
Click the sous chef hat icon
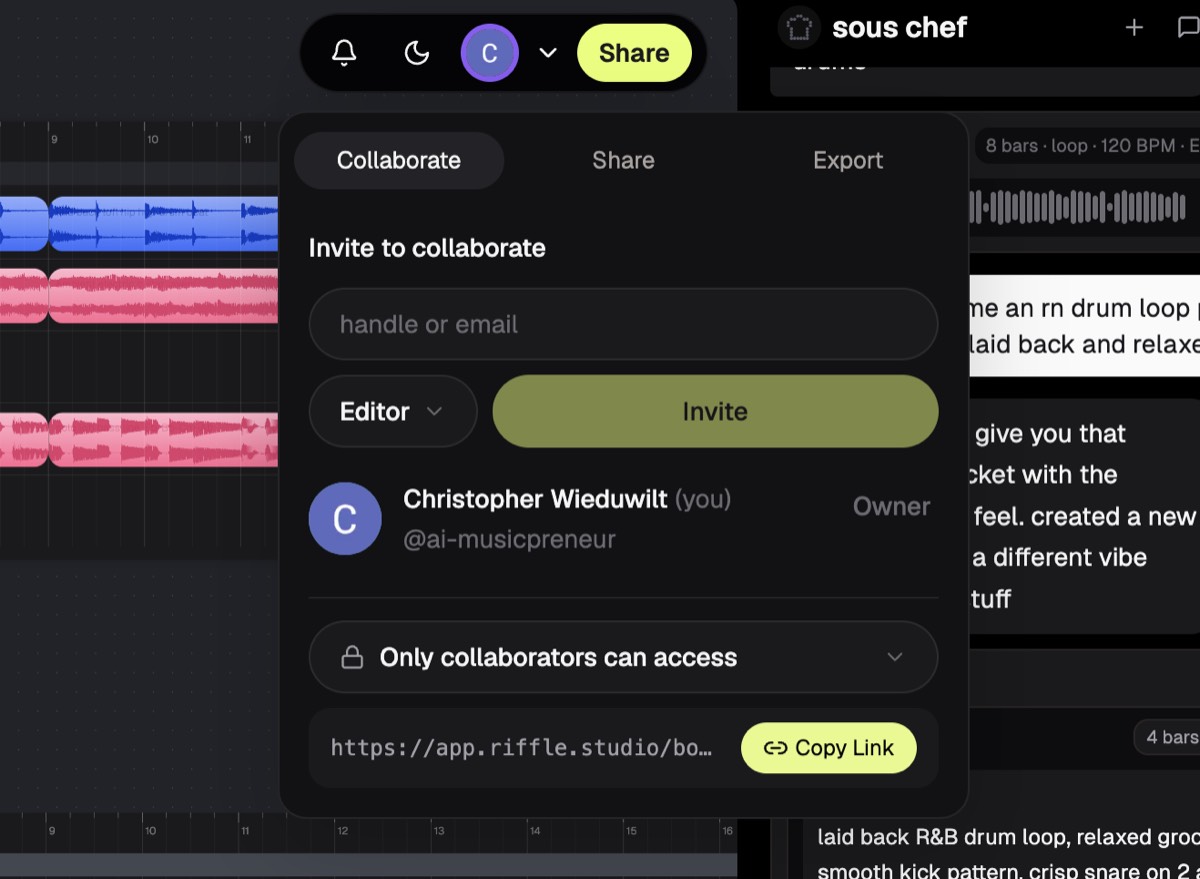click(799, 27)
